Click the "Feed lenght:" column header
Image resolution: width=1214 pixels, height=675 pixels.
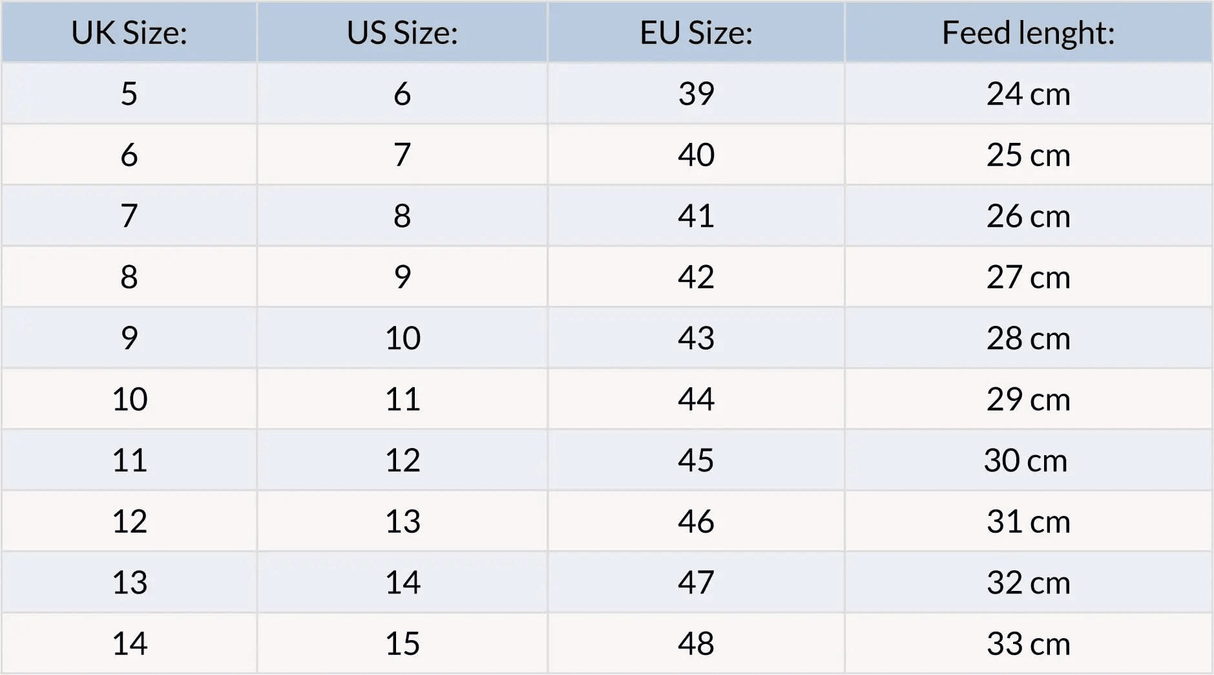1028,33
